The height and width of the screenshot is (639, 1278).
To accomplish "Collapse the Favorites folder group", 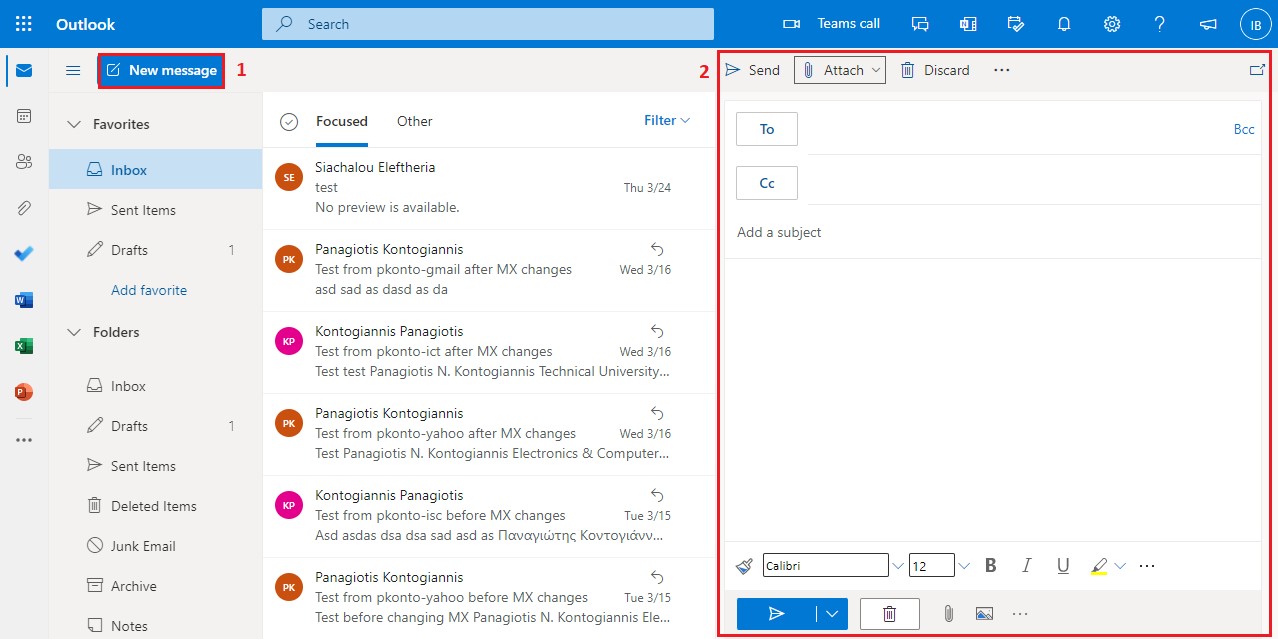I will pos(73,125).
